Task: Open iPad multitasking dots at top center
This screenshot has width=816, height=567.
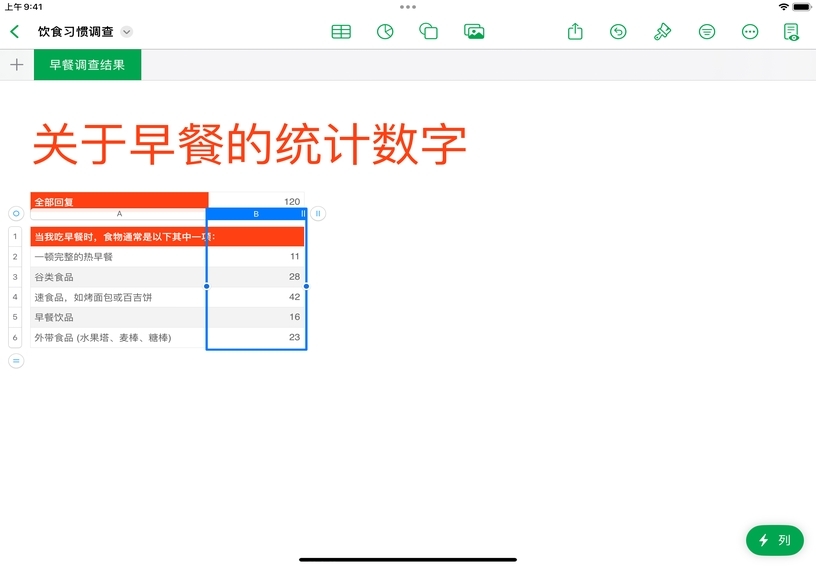Action: click(x=408, y=6)
